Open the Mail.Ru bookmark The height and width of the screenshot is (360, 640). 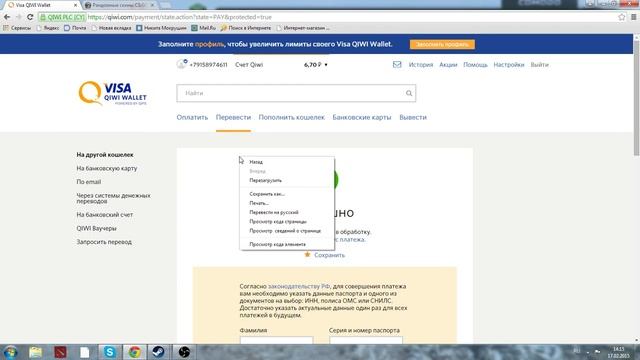click(x=203, y=28)
